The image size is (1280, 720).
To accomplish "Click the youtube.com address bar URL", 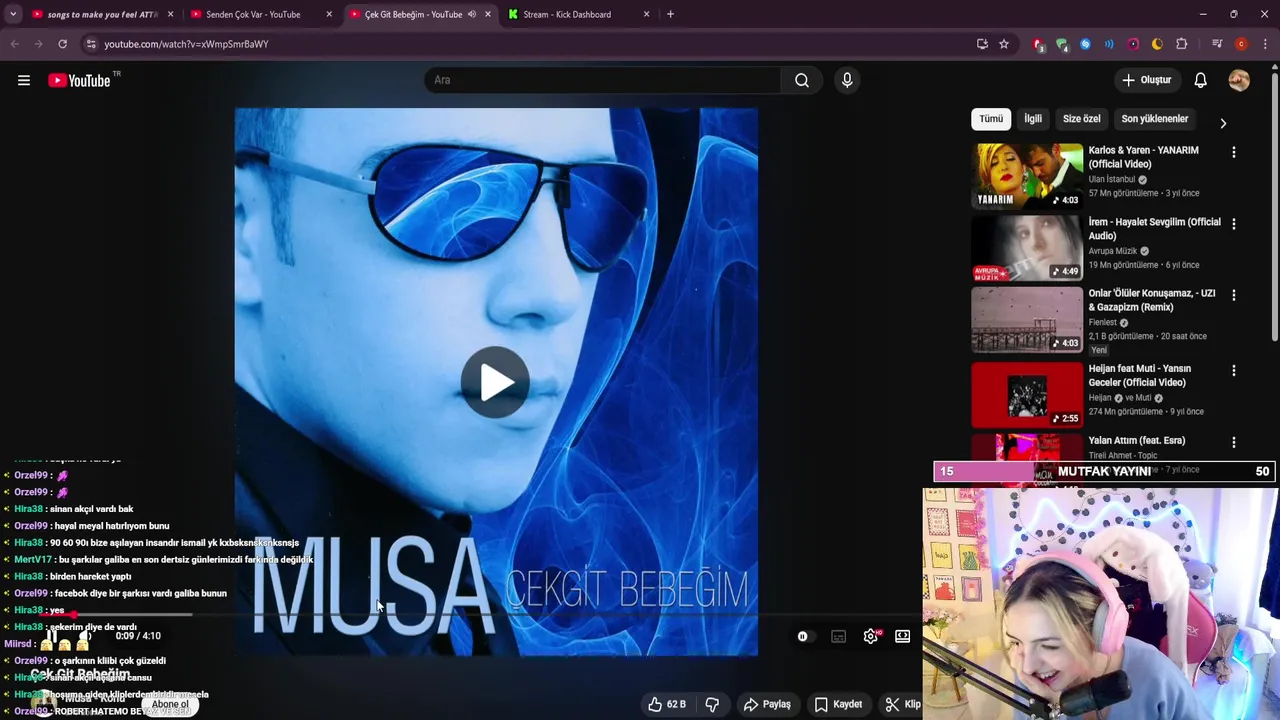I will [x=186, y=44].
